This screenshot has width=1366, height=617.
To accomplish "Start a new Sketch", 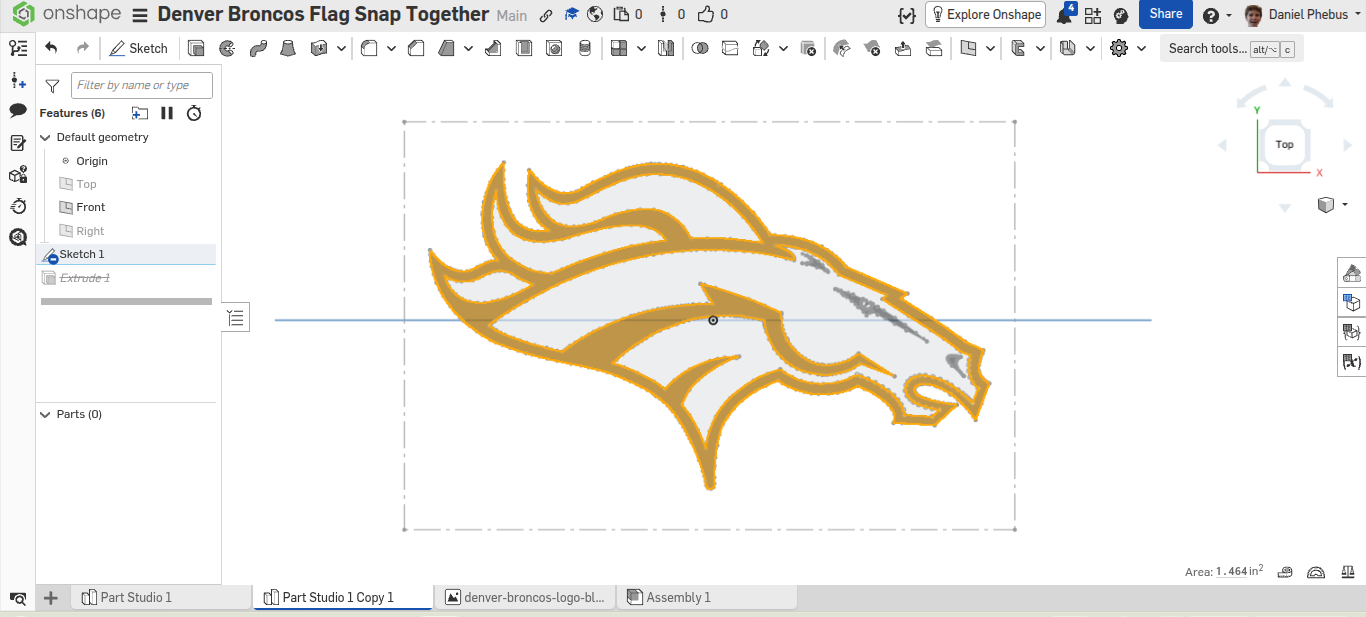I will pos(139,48).
